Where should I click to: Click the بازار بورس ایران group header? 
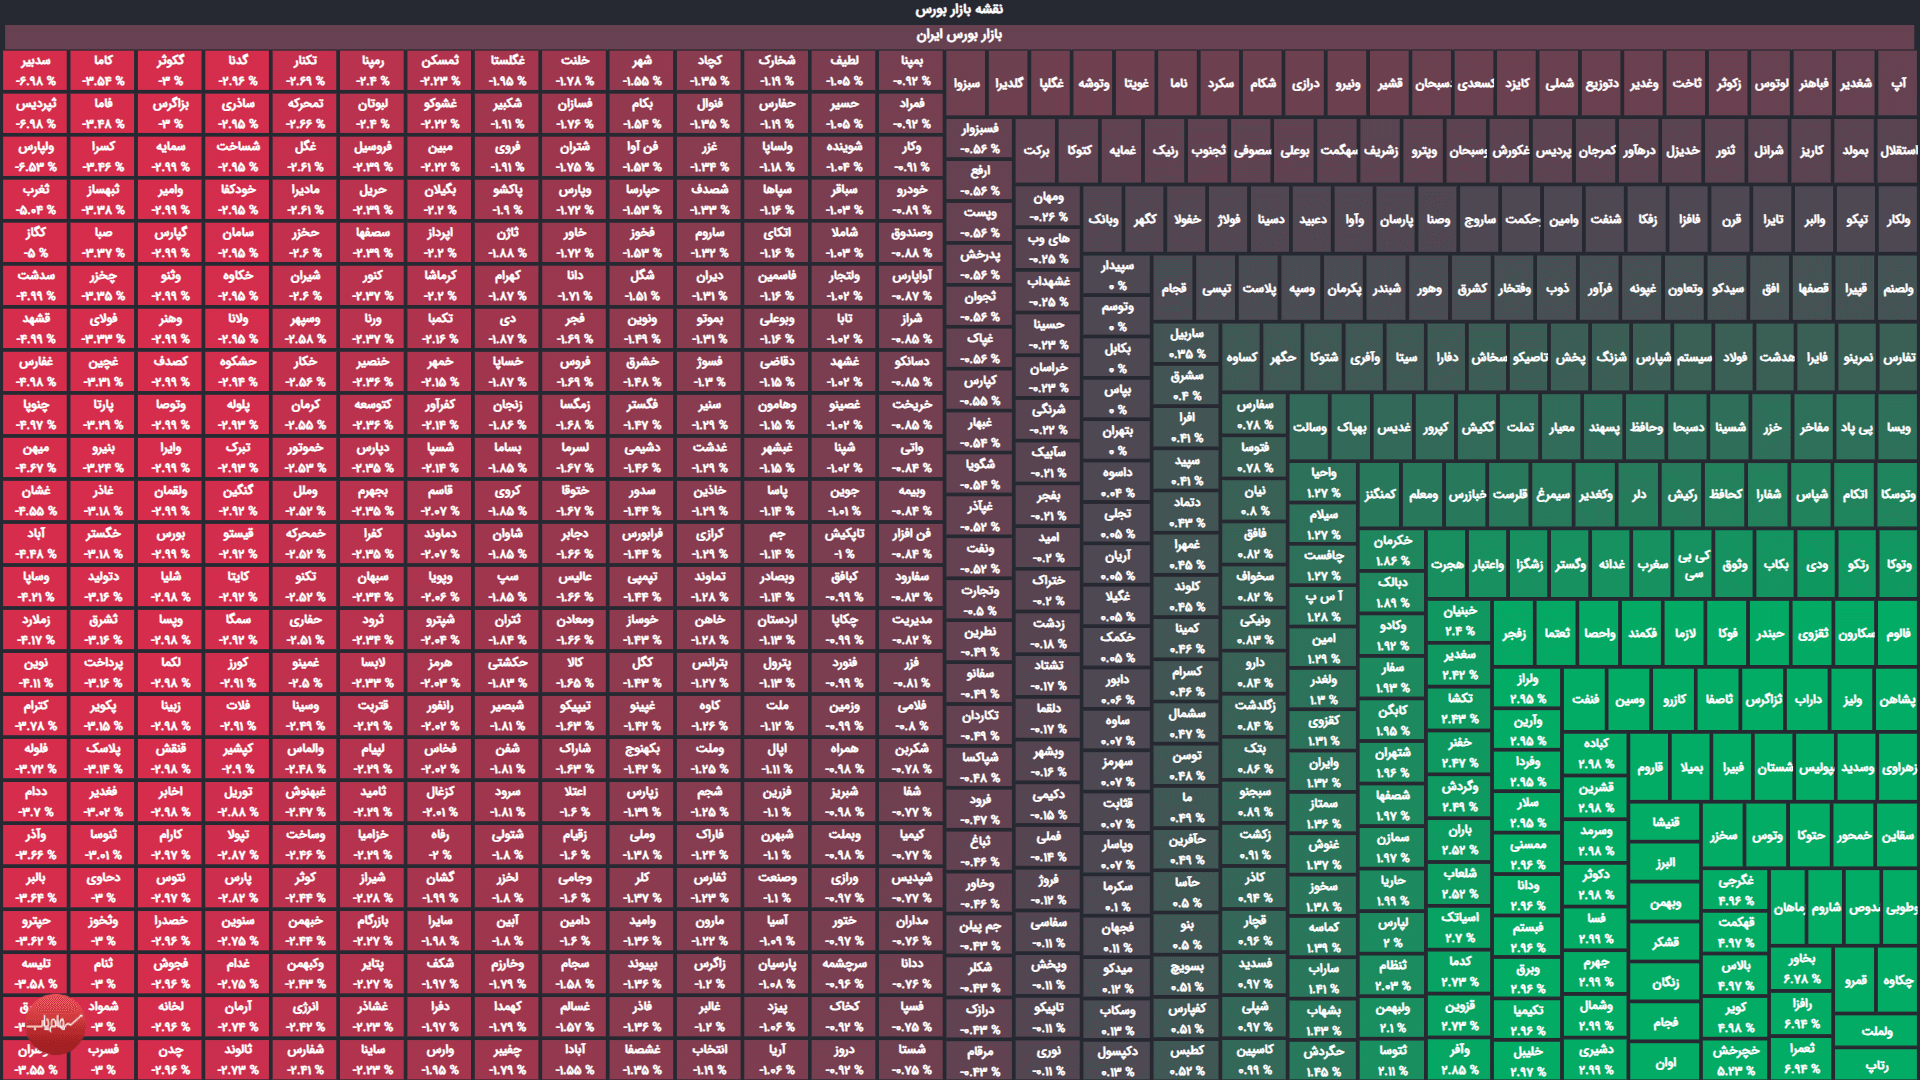tap(959, 36)
